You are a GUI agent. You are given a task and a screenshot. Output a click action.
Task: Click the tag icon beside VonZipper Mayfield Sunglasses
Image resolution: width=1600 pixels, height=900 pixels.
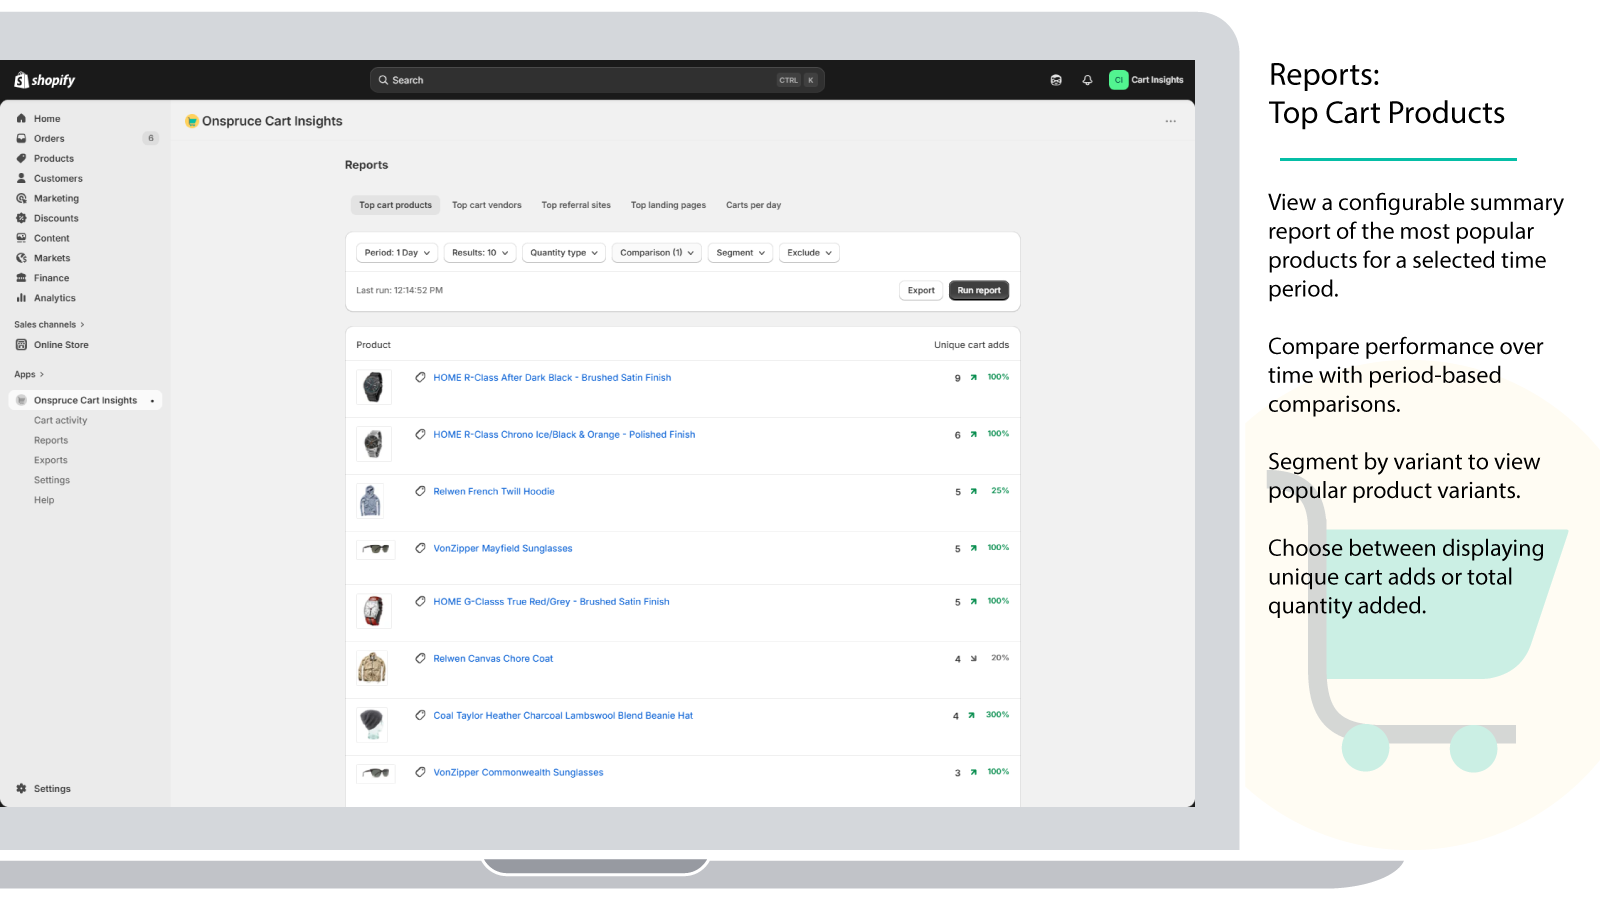(x=420, y=548)
